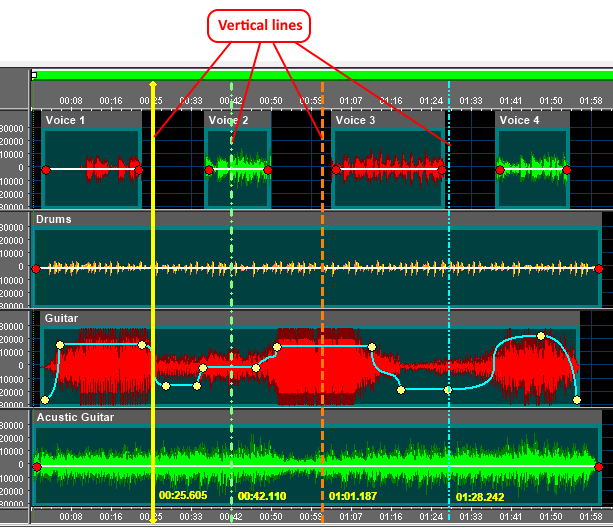This screenshot has width=613, height=528.
Task: Click the yellow playhead handle on the top ruler
Action: click(152, 86)
